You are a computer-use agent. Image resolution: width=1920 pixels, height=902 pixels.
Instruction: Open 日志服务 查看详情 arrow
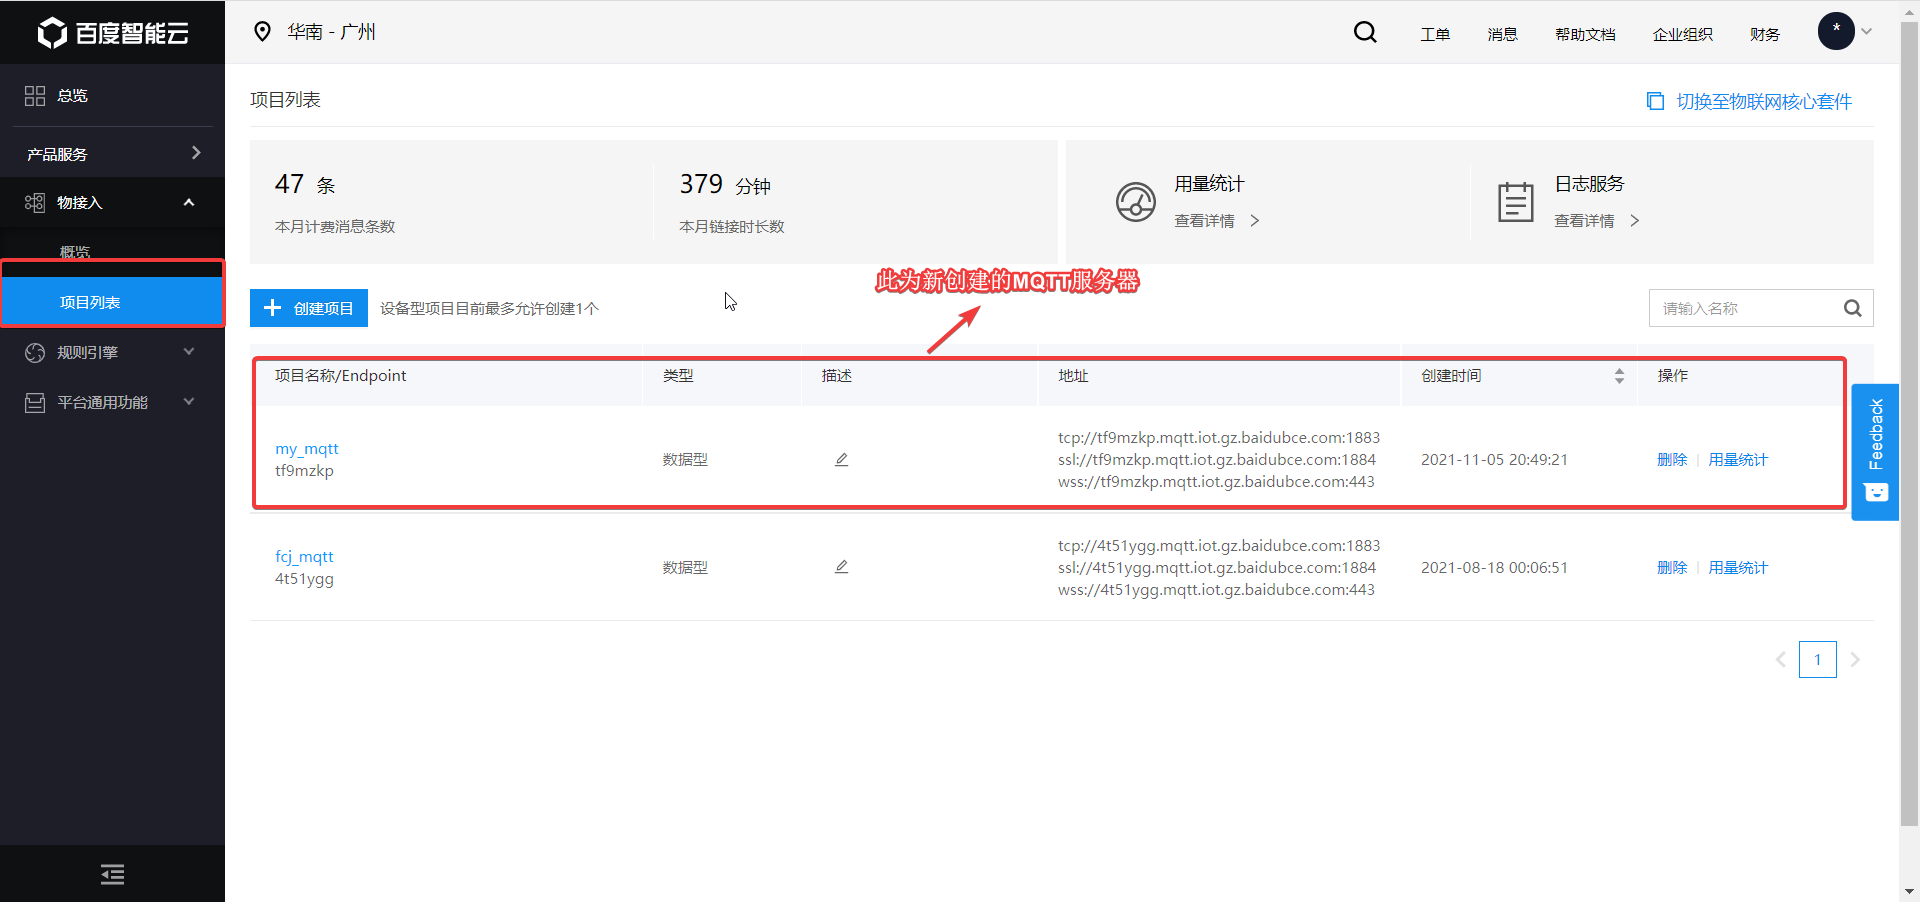click(1634, 221)
